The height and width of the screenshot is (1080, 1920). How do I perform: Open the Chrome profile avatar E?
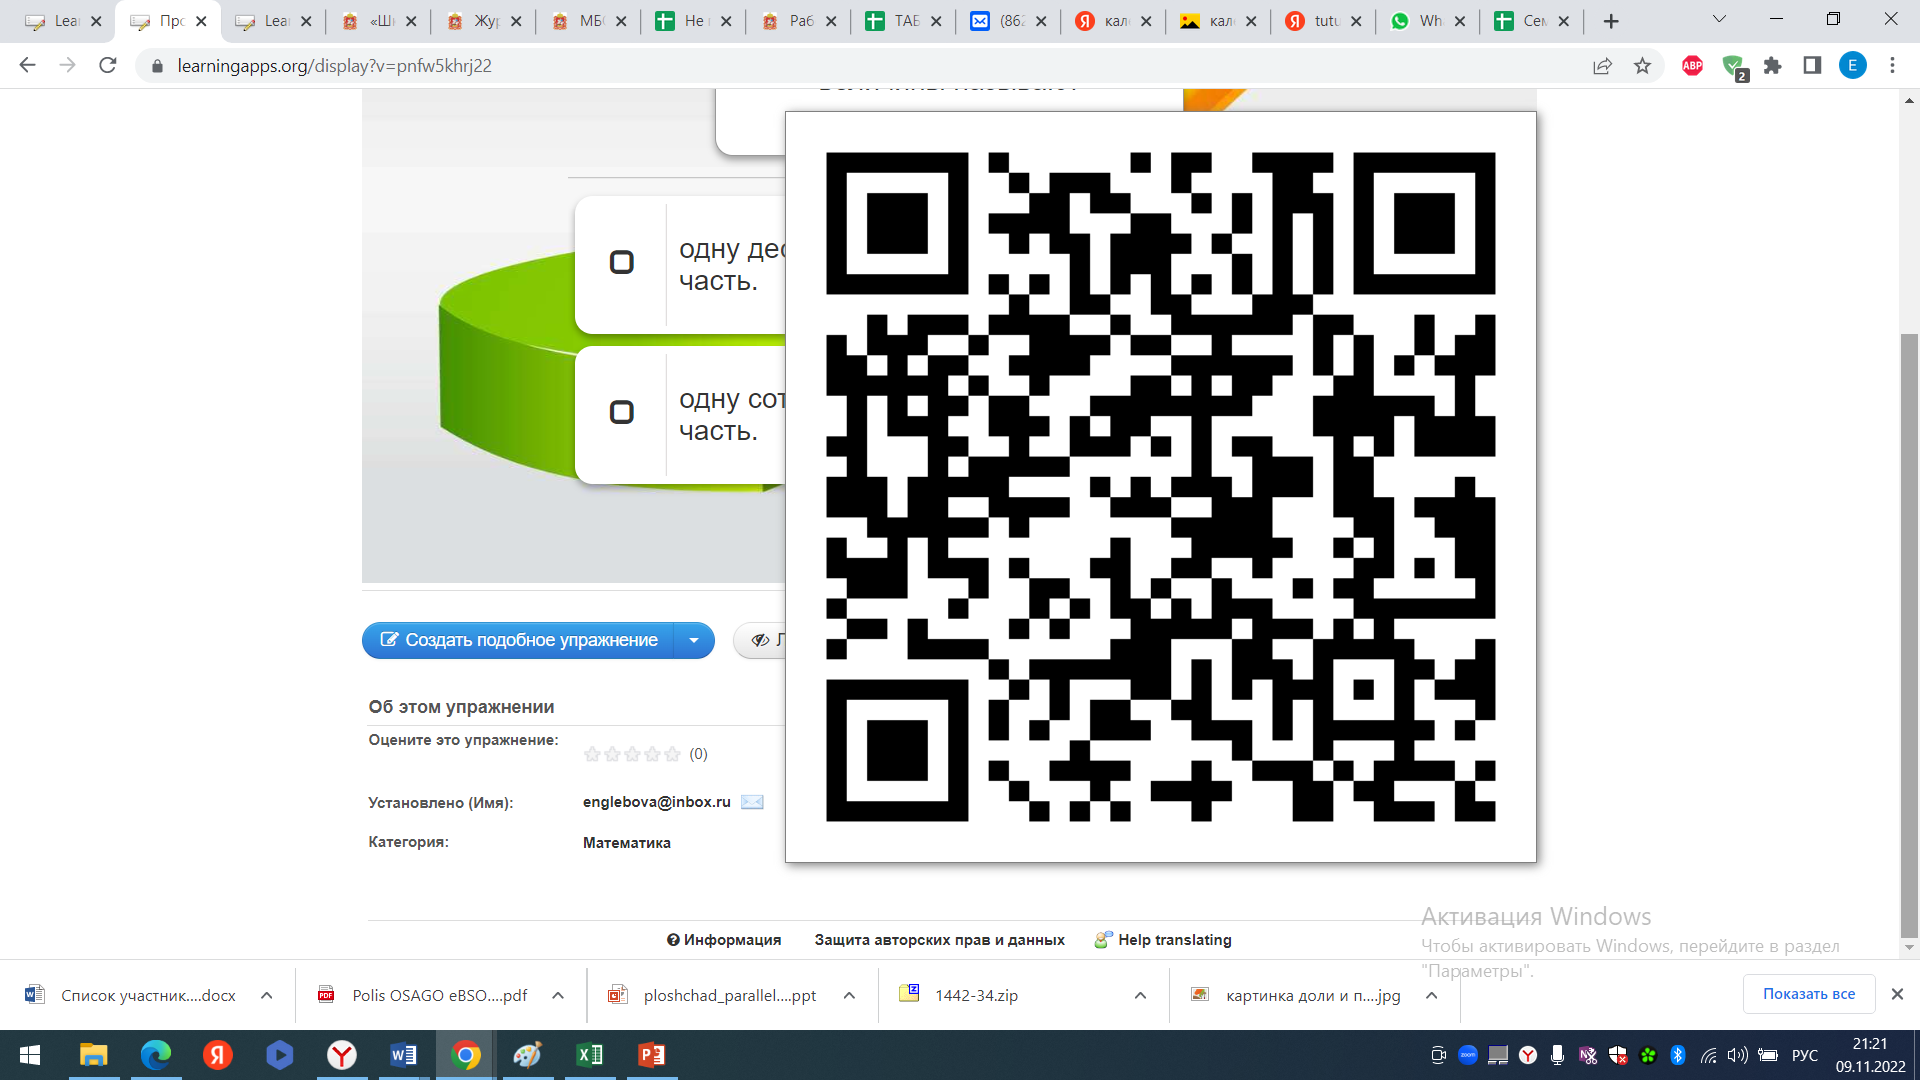[1852, 66]
